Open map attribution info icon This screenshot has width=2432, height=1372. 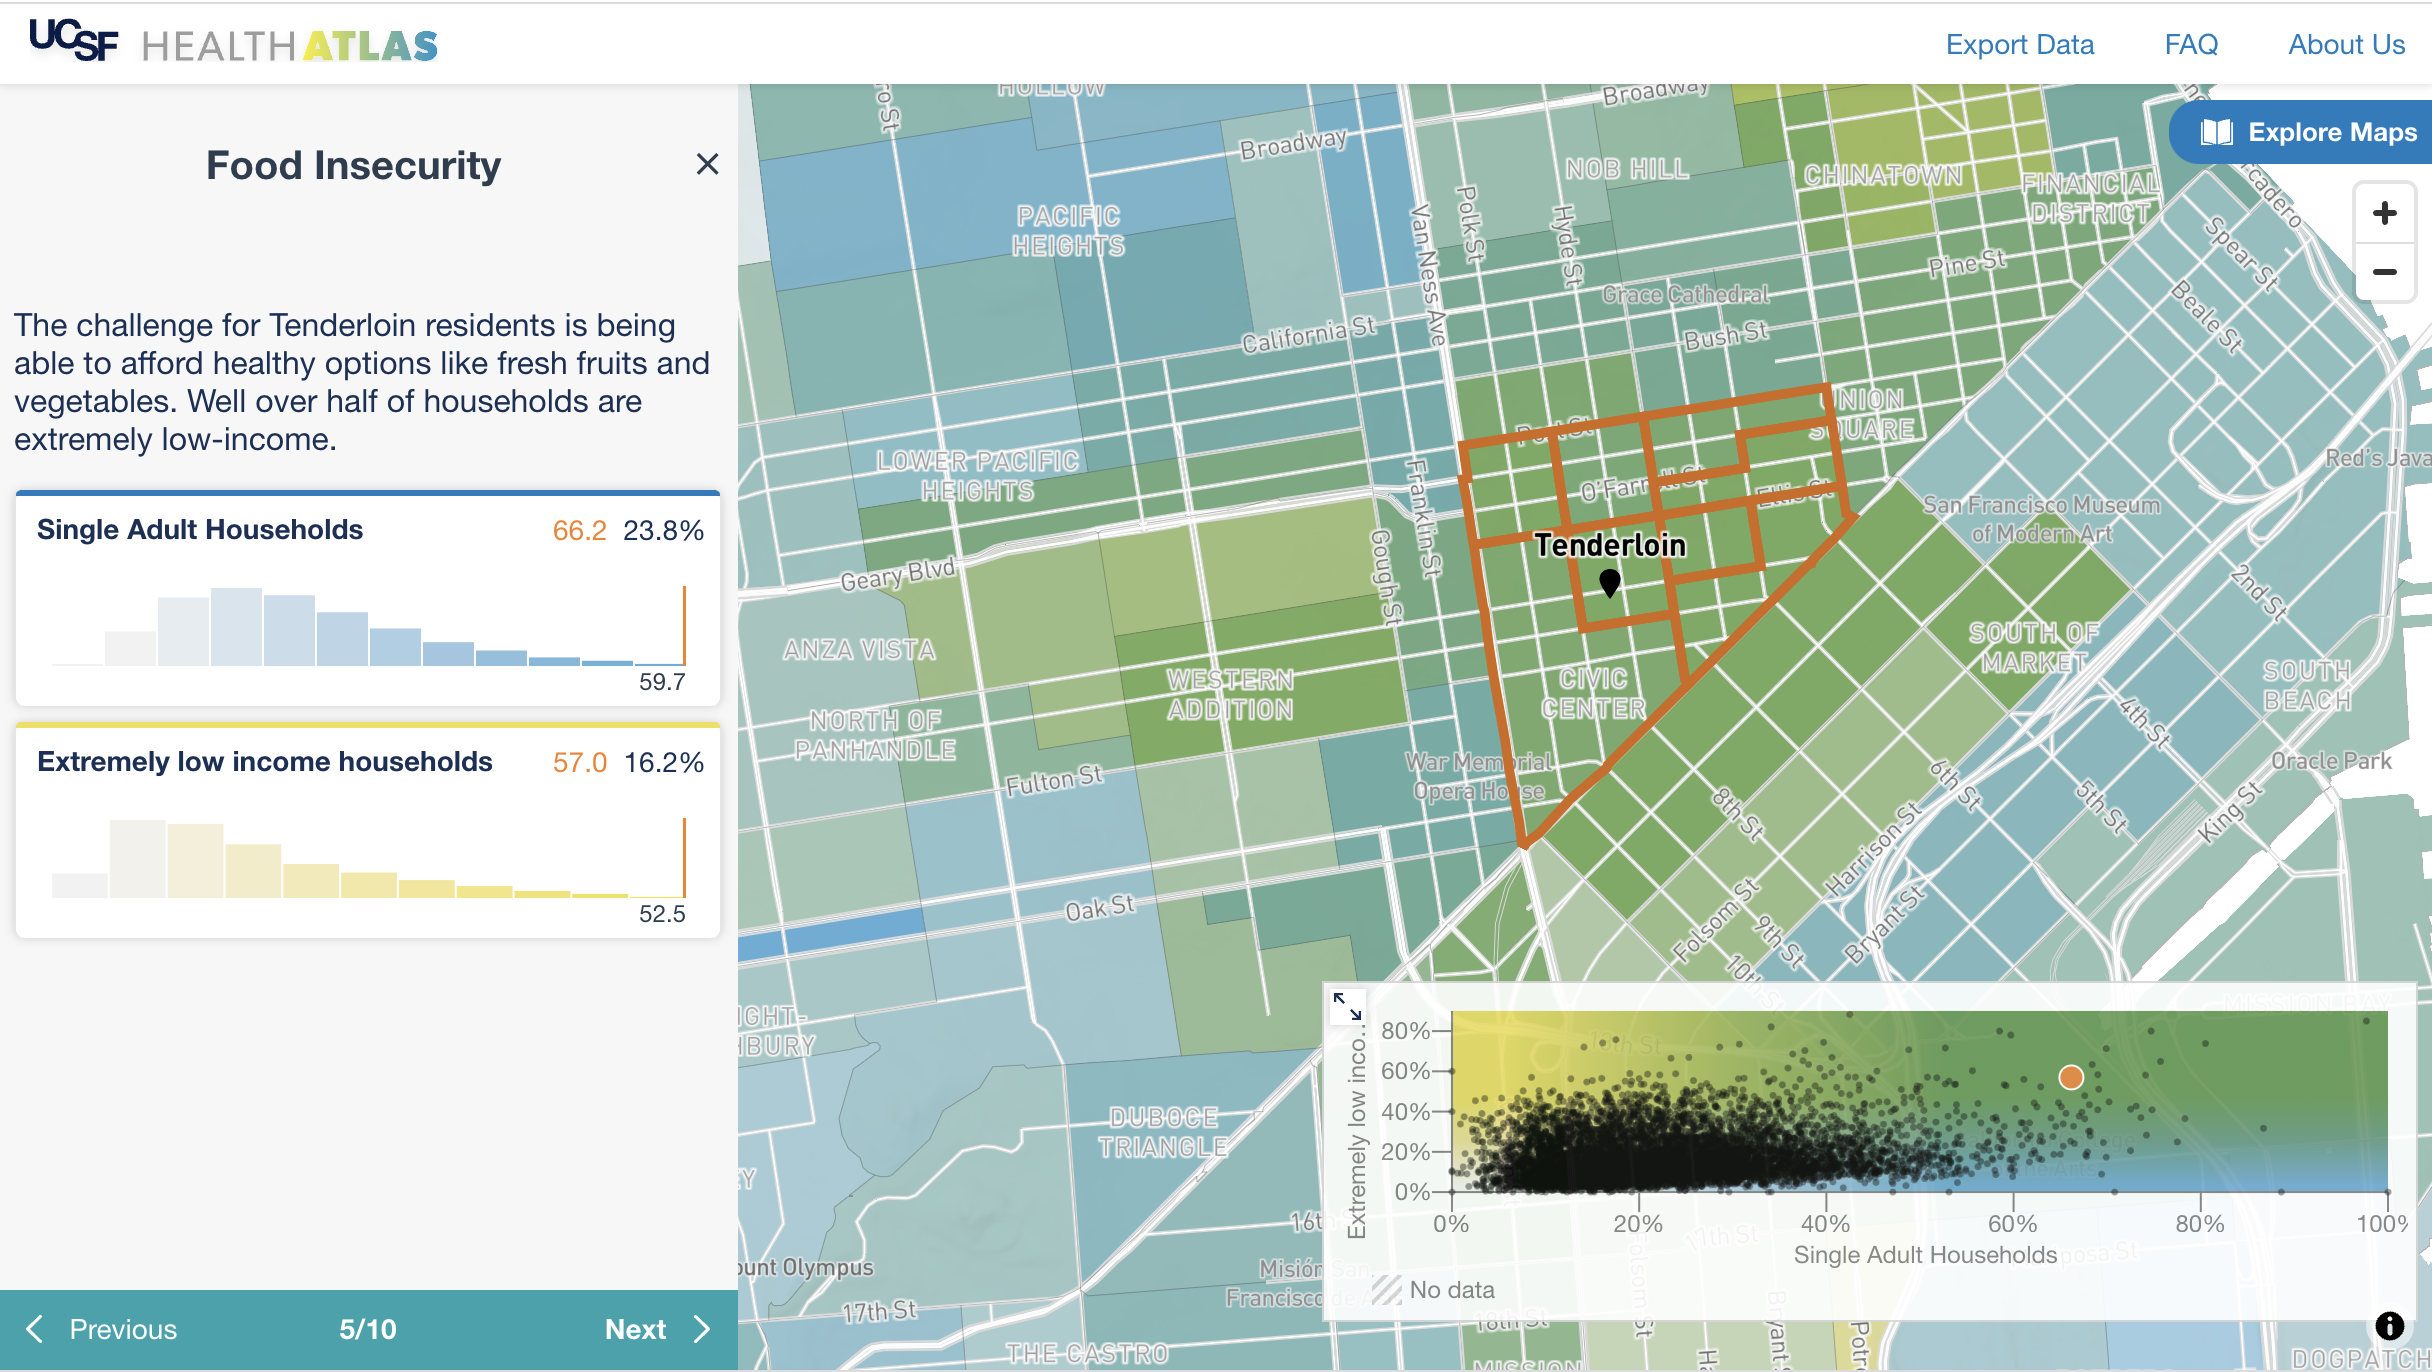(x=2389, y=1326)
